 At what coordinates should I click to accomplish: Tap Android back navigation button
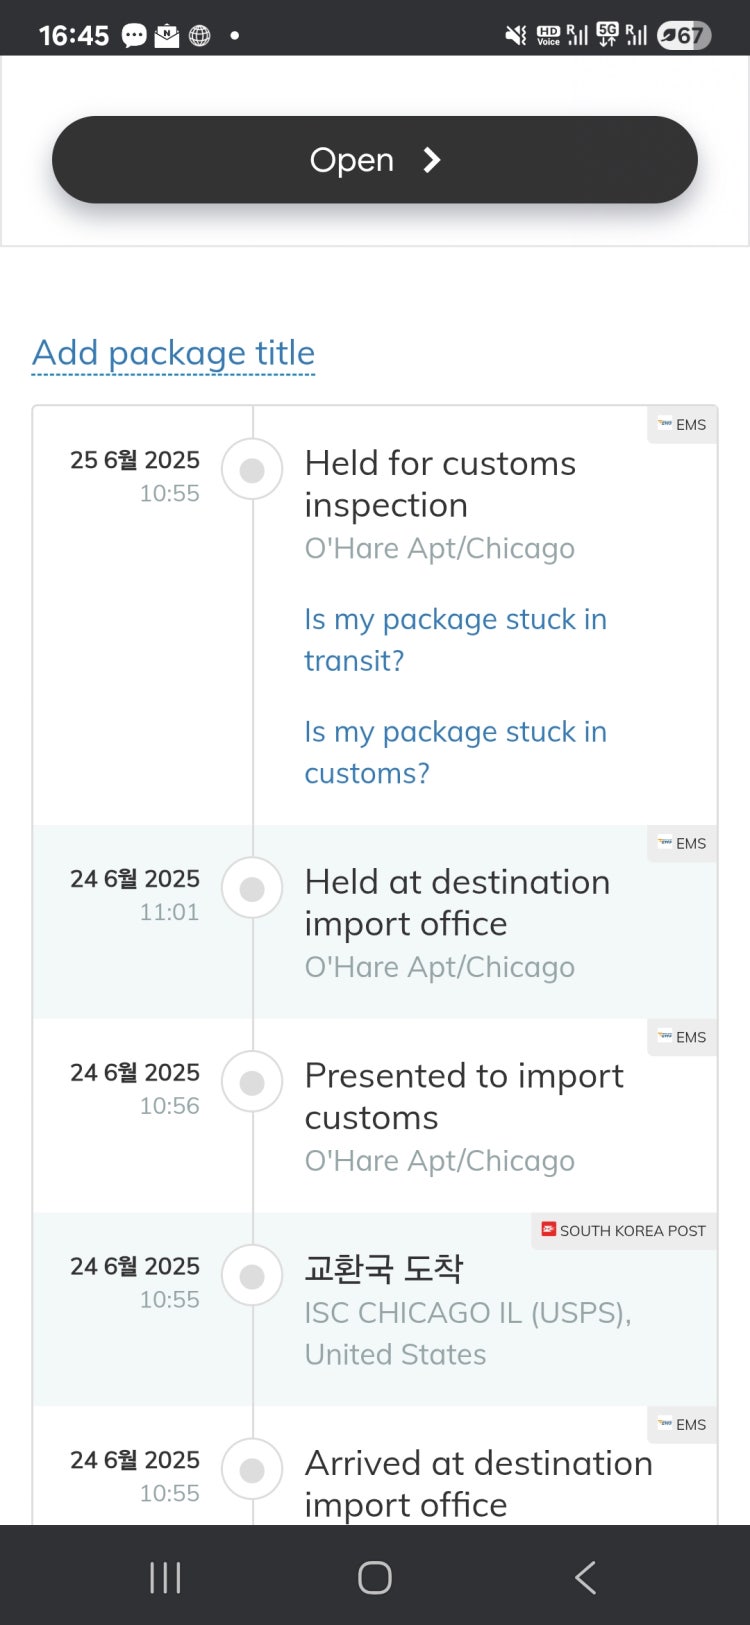point(586,1577)
